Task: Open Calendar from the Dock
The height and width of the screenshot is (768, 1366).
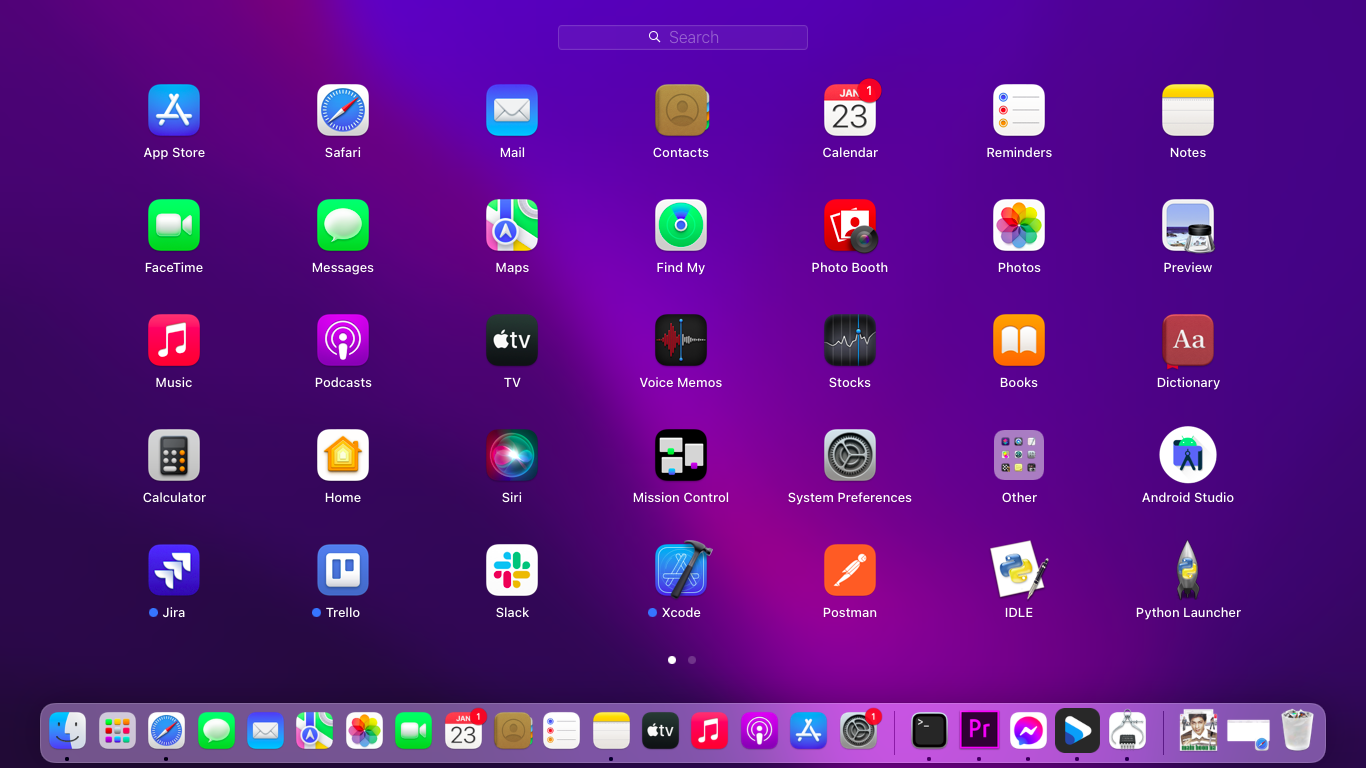Action: coord(463,731)
